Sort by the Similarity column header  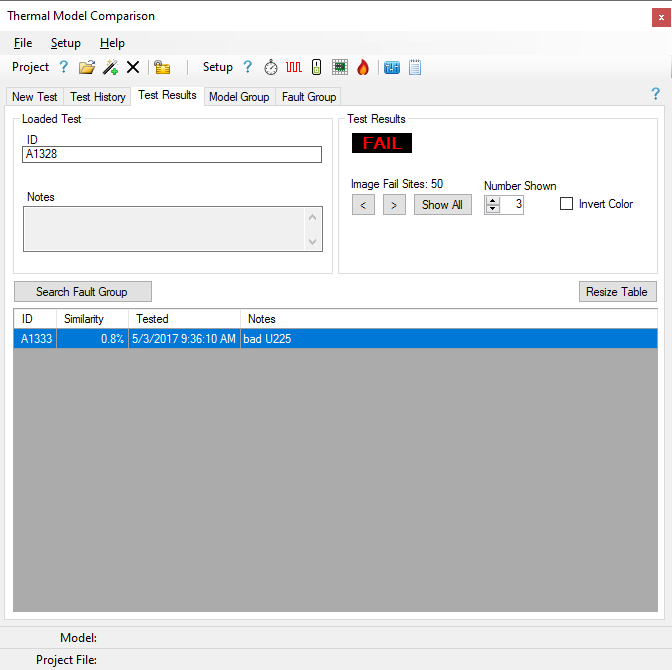tap(93, 319)
